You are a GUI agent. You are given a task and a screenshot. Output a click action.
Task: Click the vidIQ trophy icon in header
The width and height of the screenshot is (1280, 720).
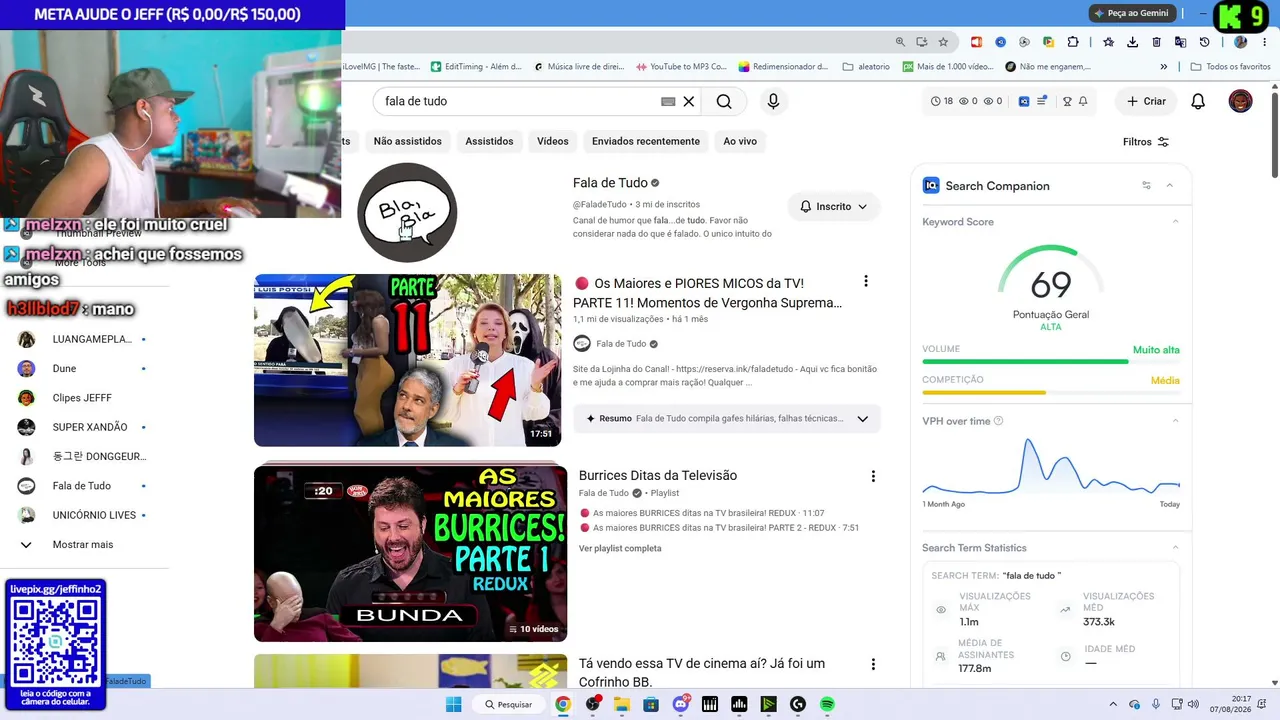1067,101
